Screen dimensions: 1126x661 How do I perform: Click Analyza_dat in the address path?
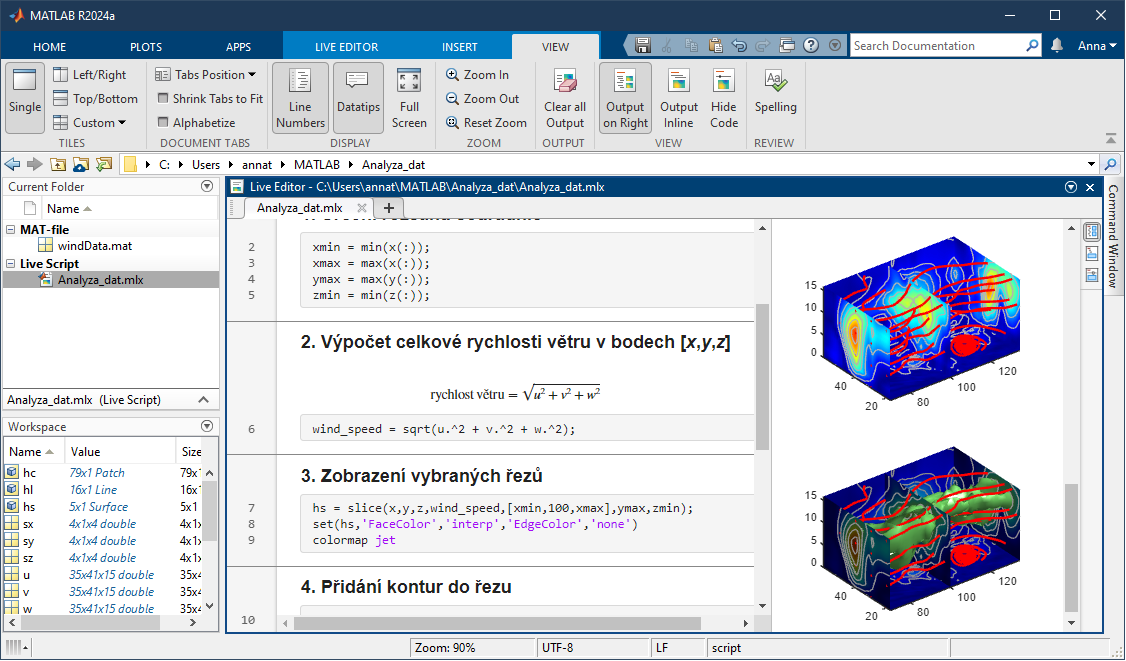(x=393, y=165)
